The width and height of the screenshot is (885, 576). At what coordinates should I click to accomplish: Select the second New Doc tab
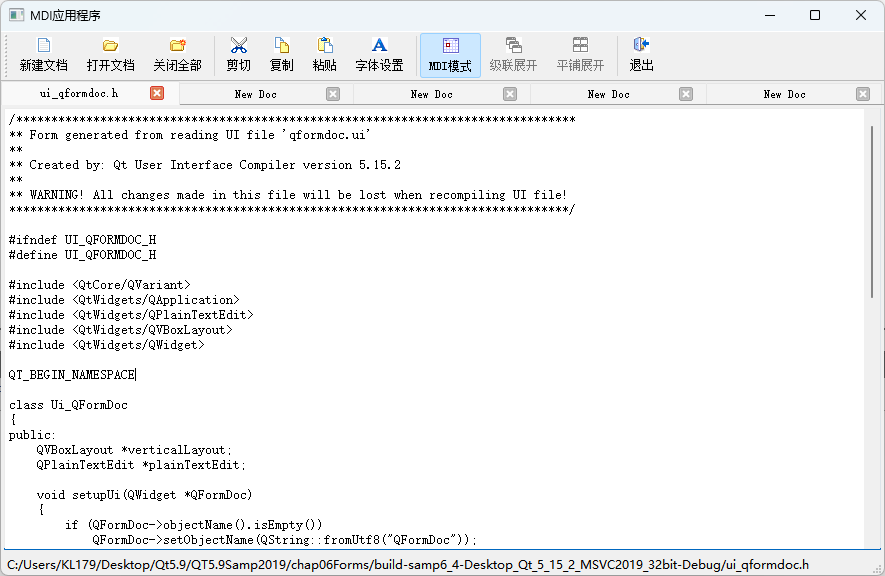coord(431,94)
